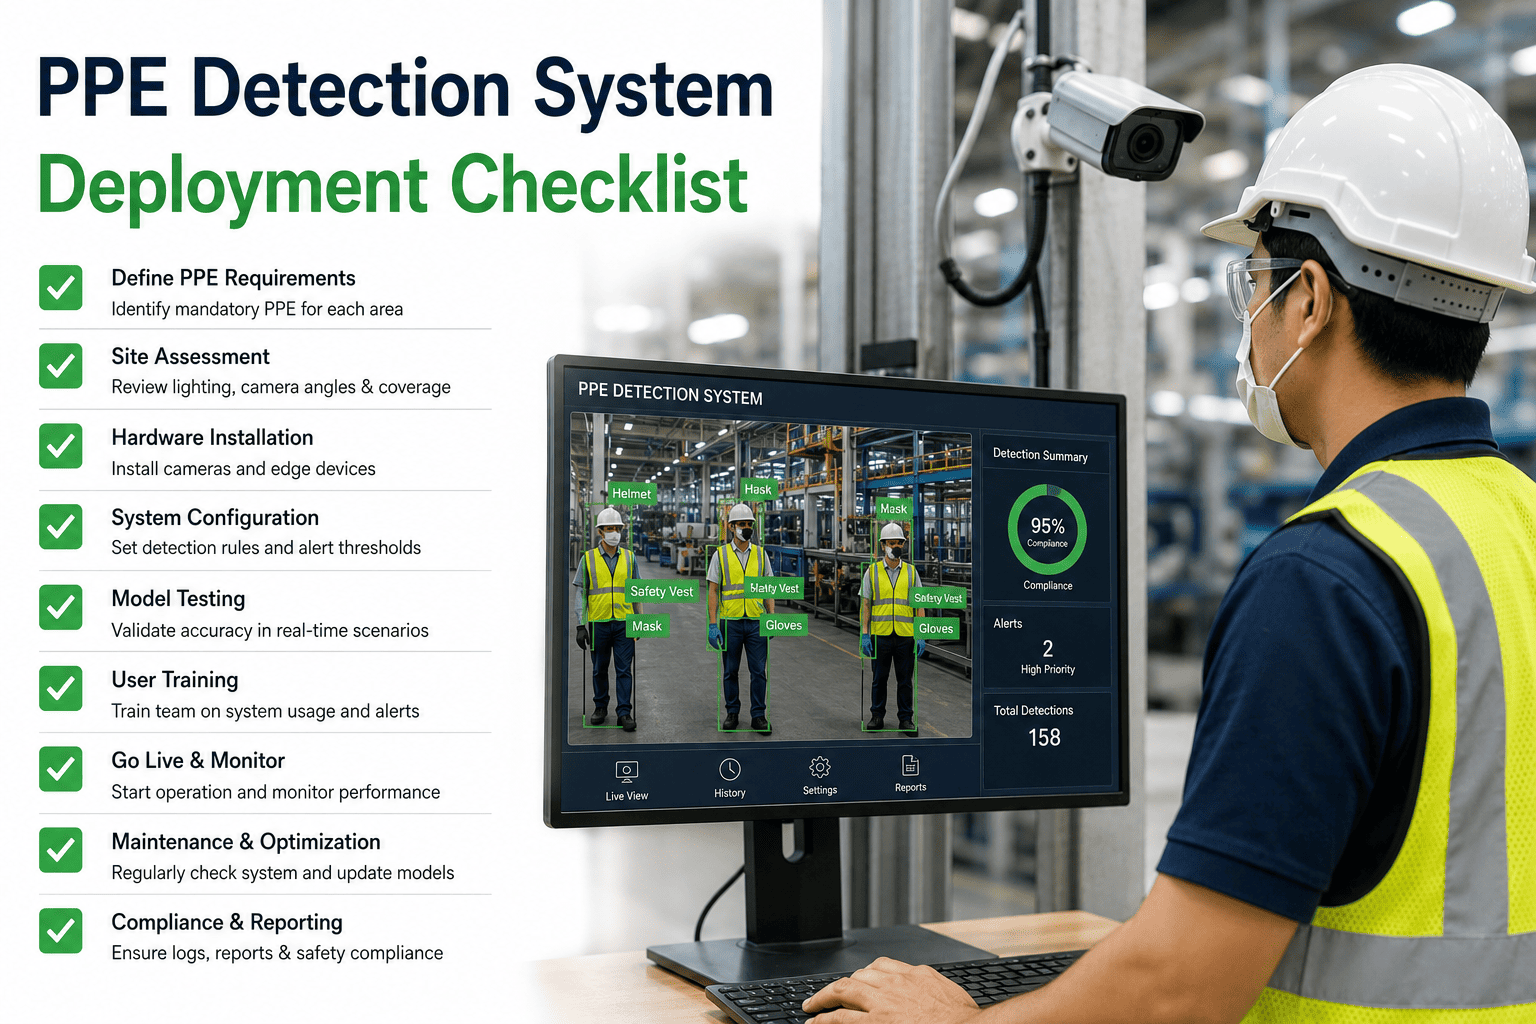Open the Reports document icon

pos(910,765)
